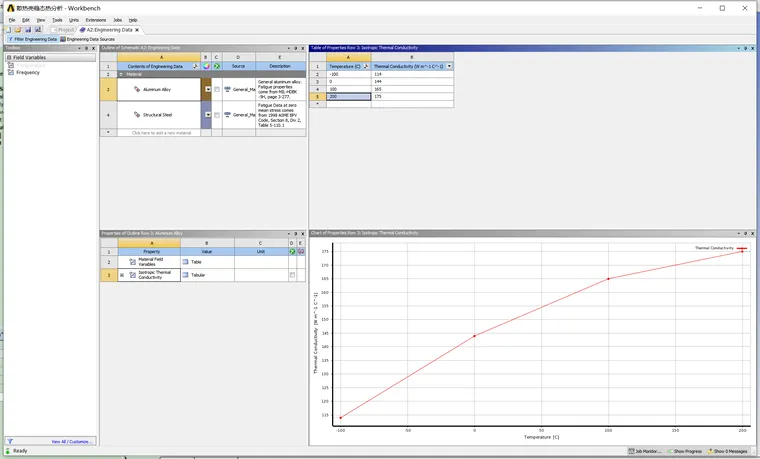Click the pin icon beside Contents of Engineering Data
The height and width of the screenshot is (459, 760).
click(195, 66)
